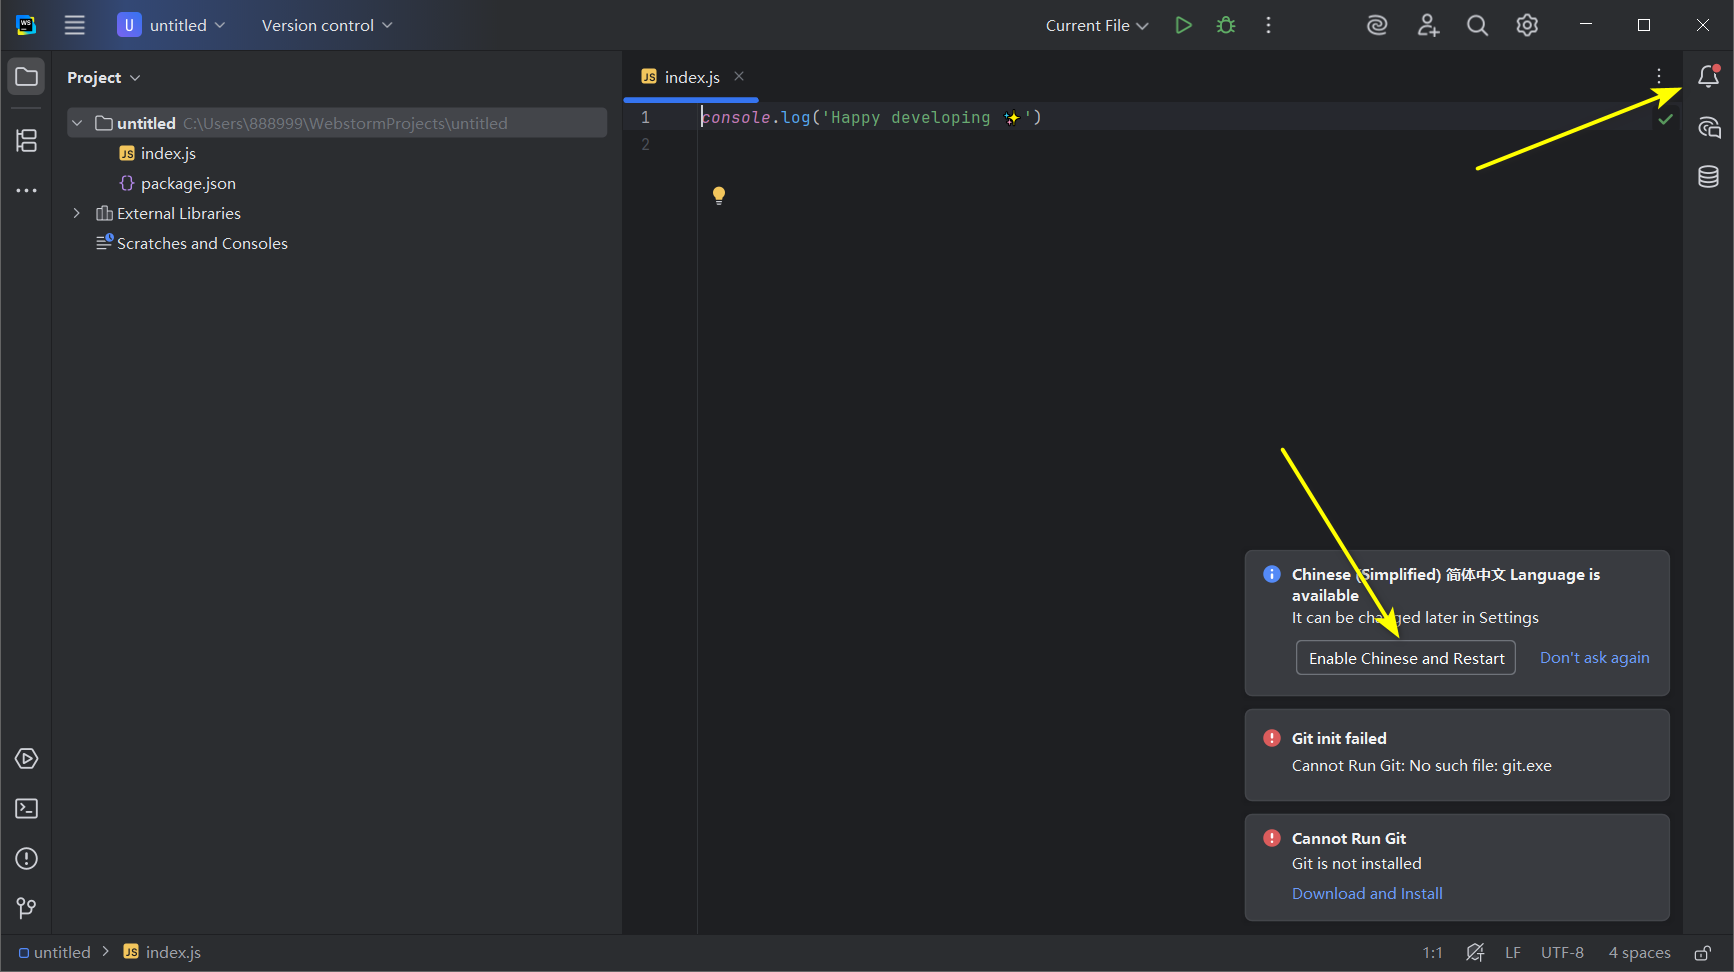This screenshot has width=1734, height=972.
Task: Open AI chat tool window on right sidebar
Action: tap(1709, 127)
